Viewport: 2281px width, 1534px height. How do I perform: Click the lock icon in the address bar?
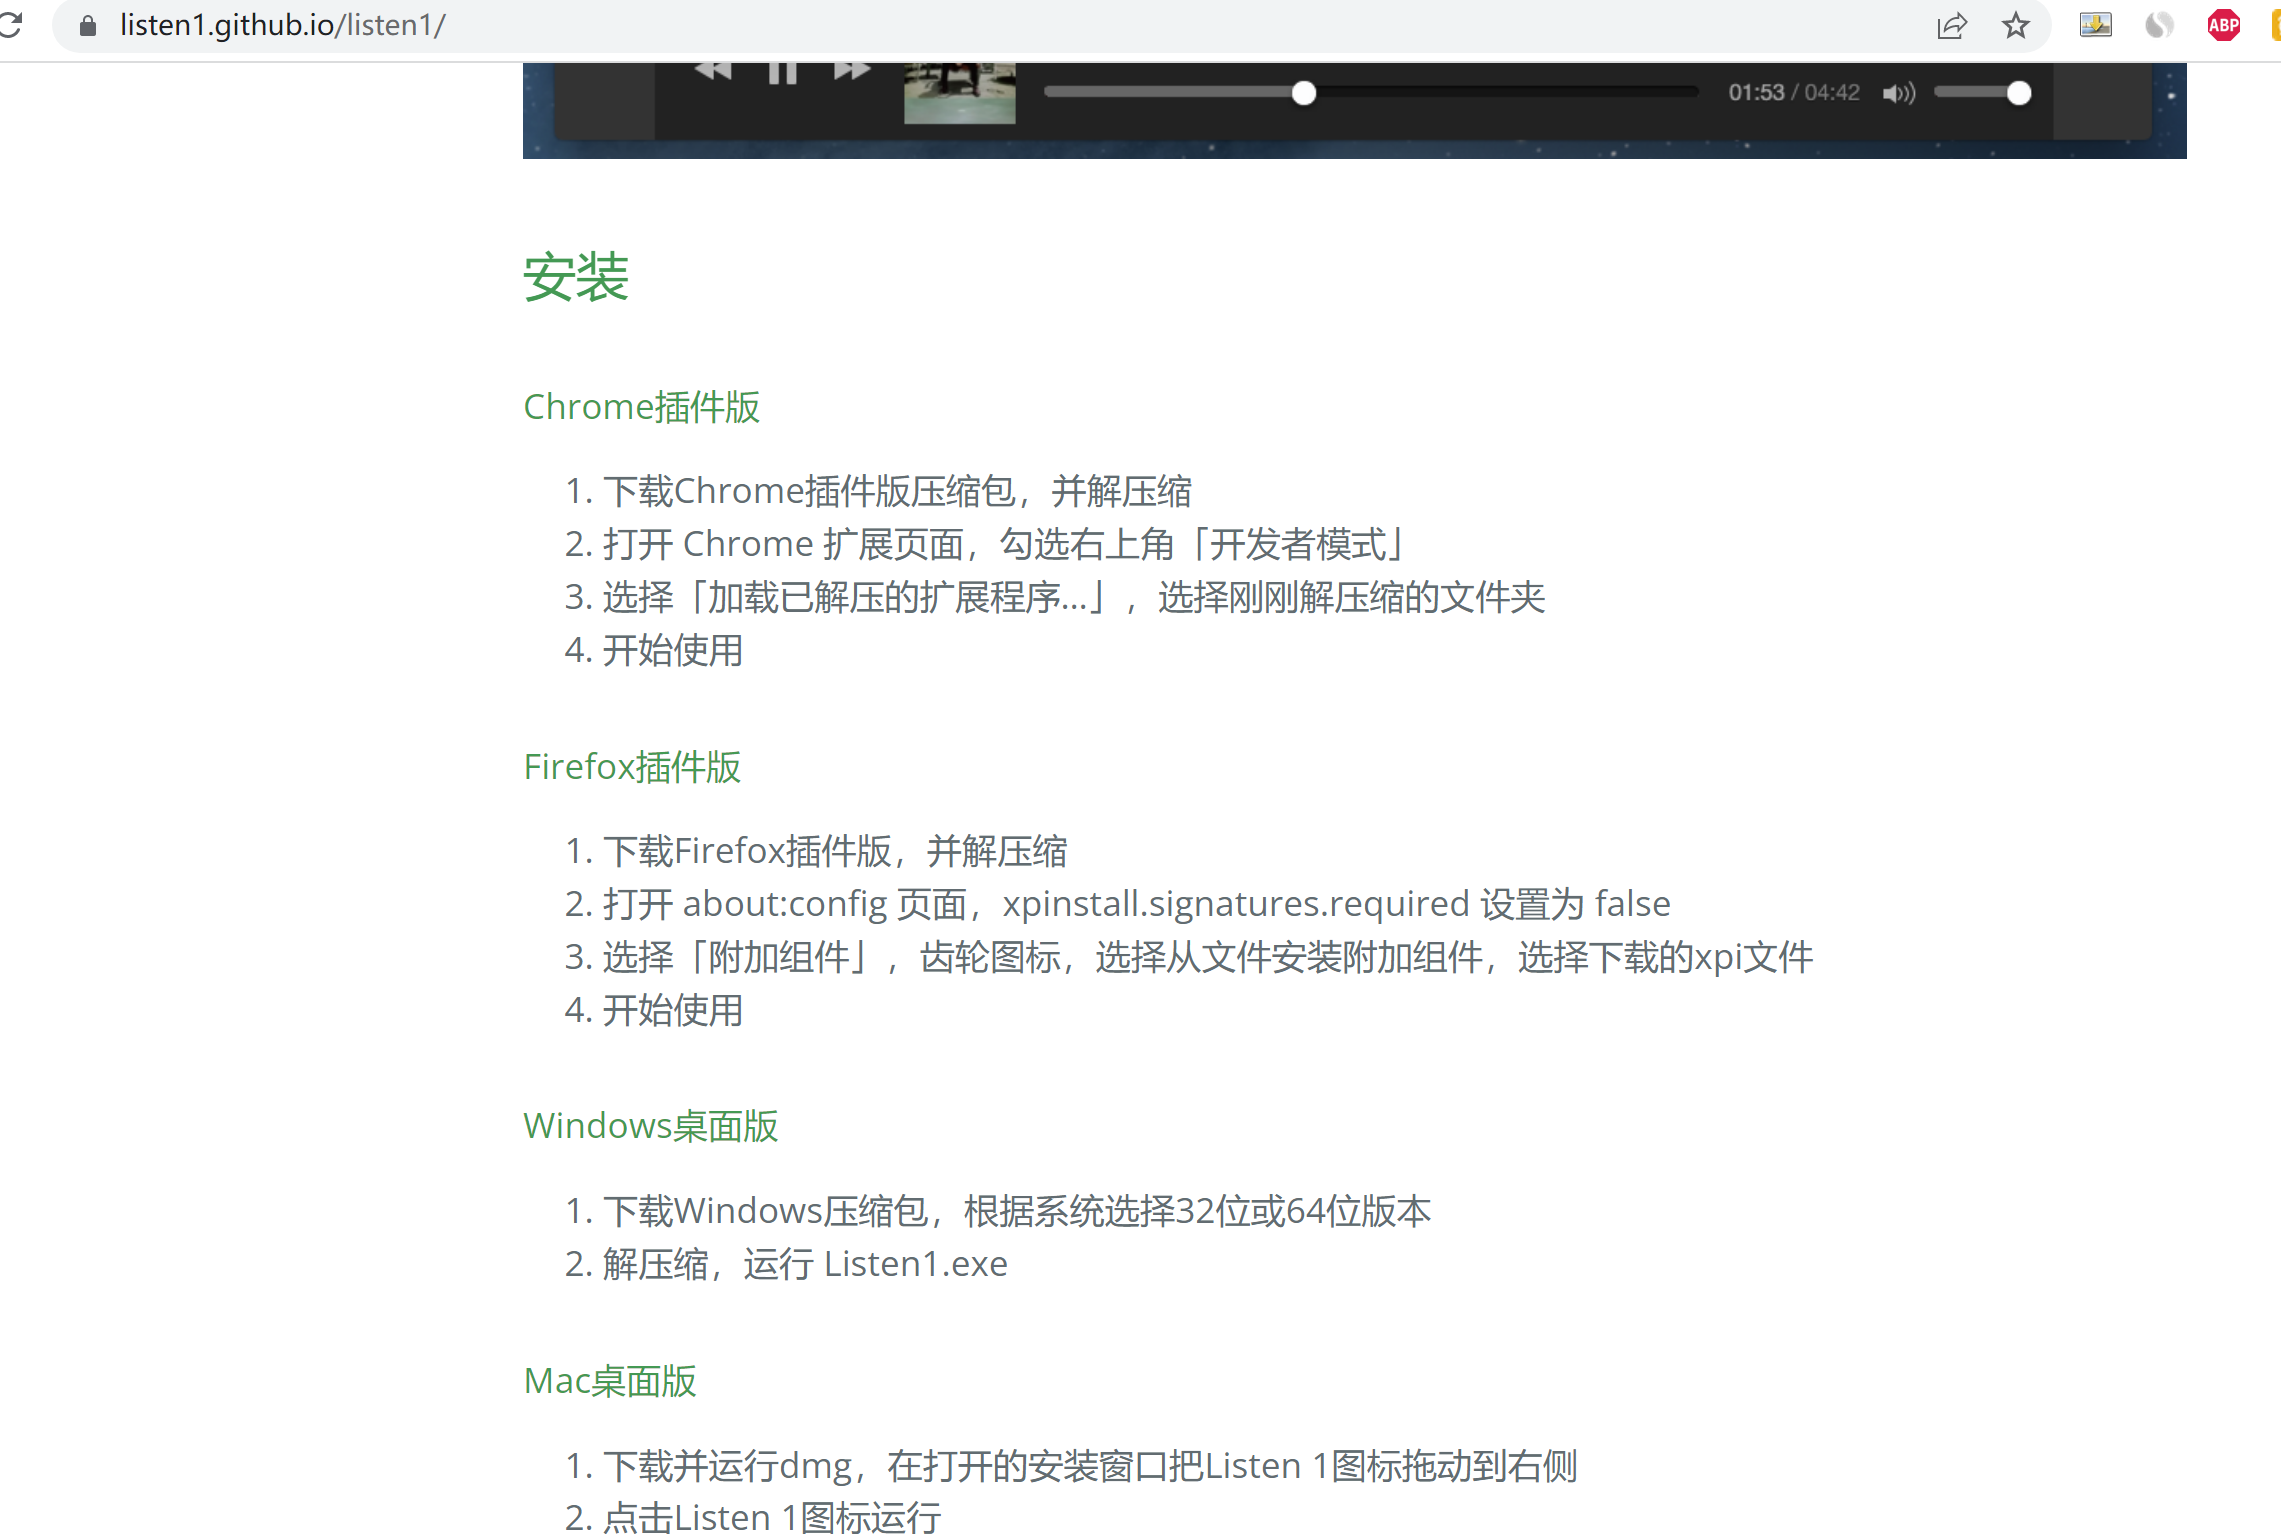tap(88, 25)
